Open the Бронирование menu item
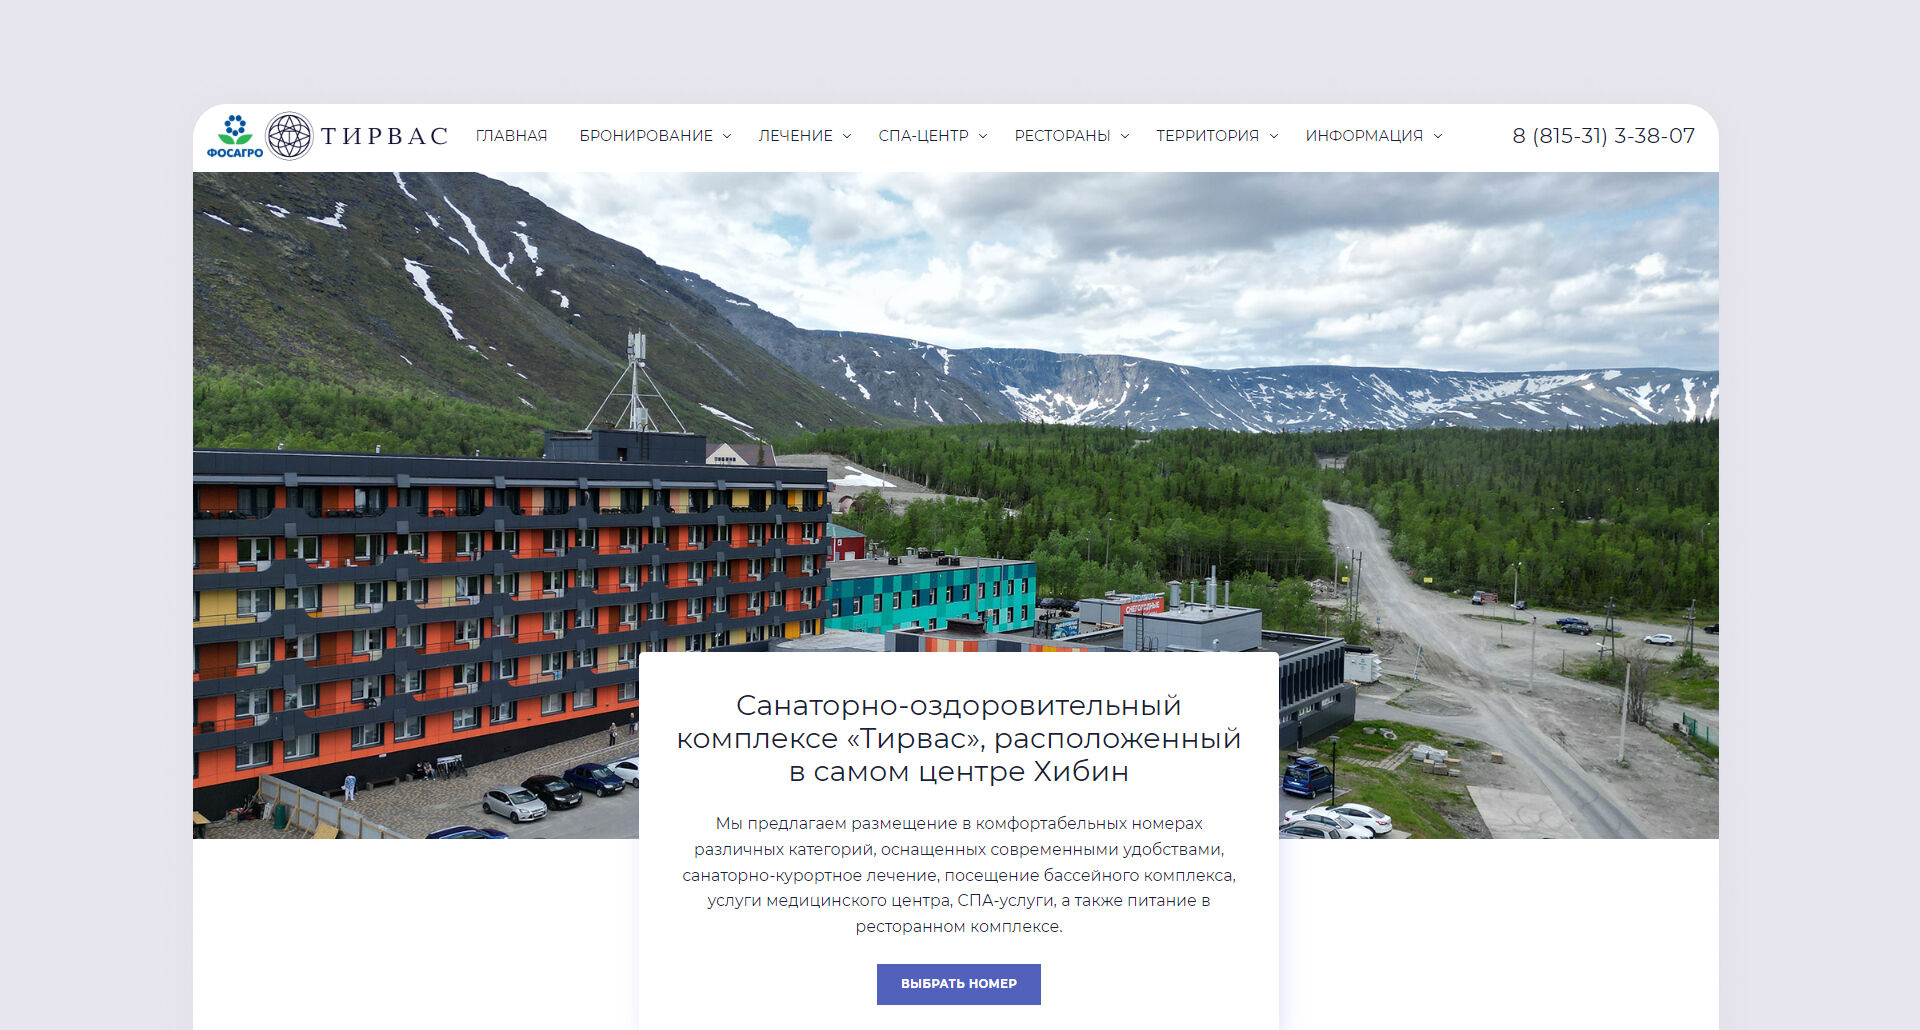 646,136
